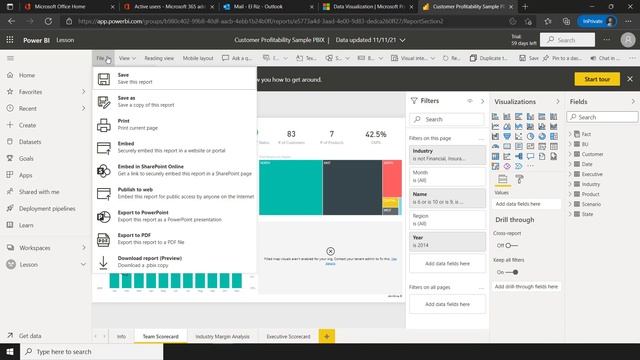This screenshot has height=360, width=640.
Task: Open the Fields build visual tab icon
Action: (x=502, y=179)
